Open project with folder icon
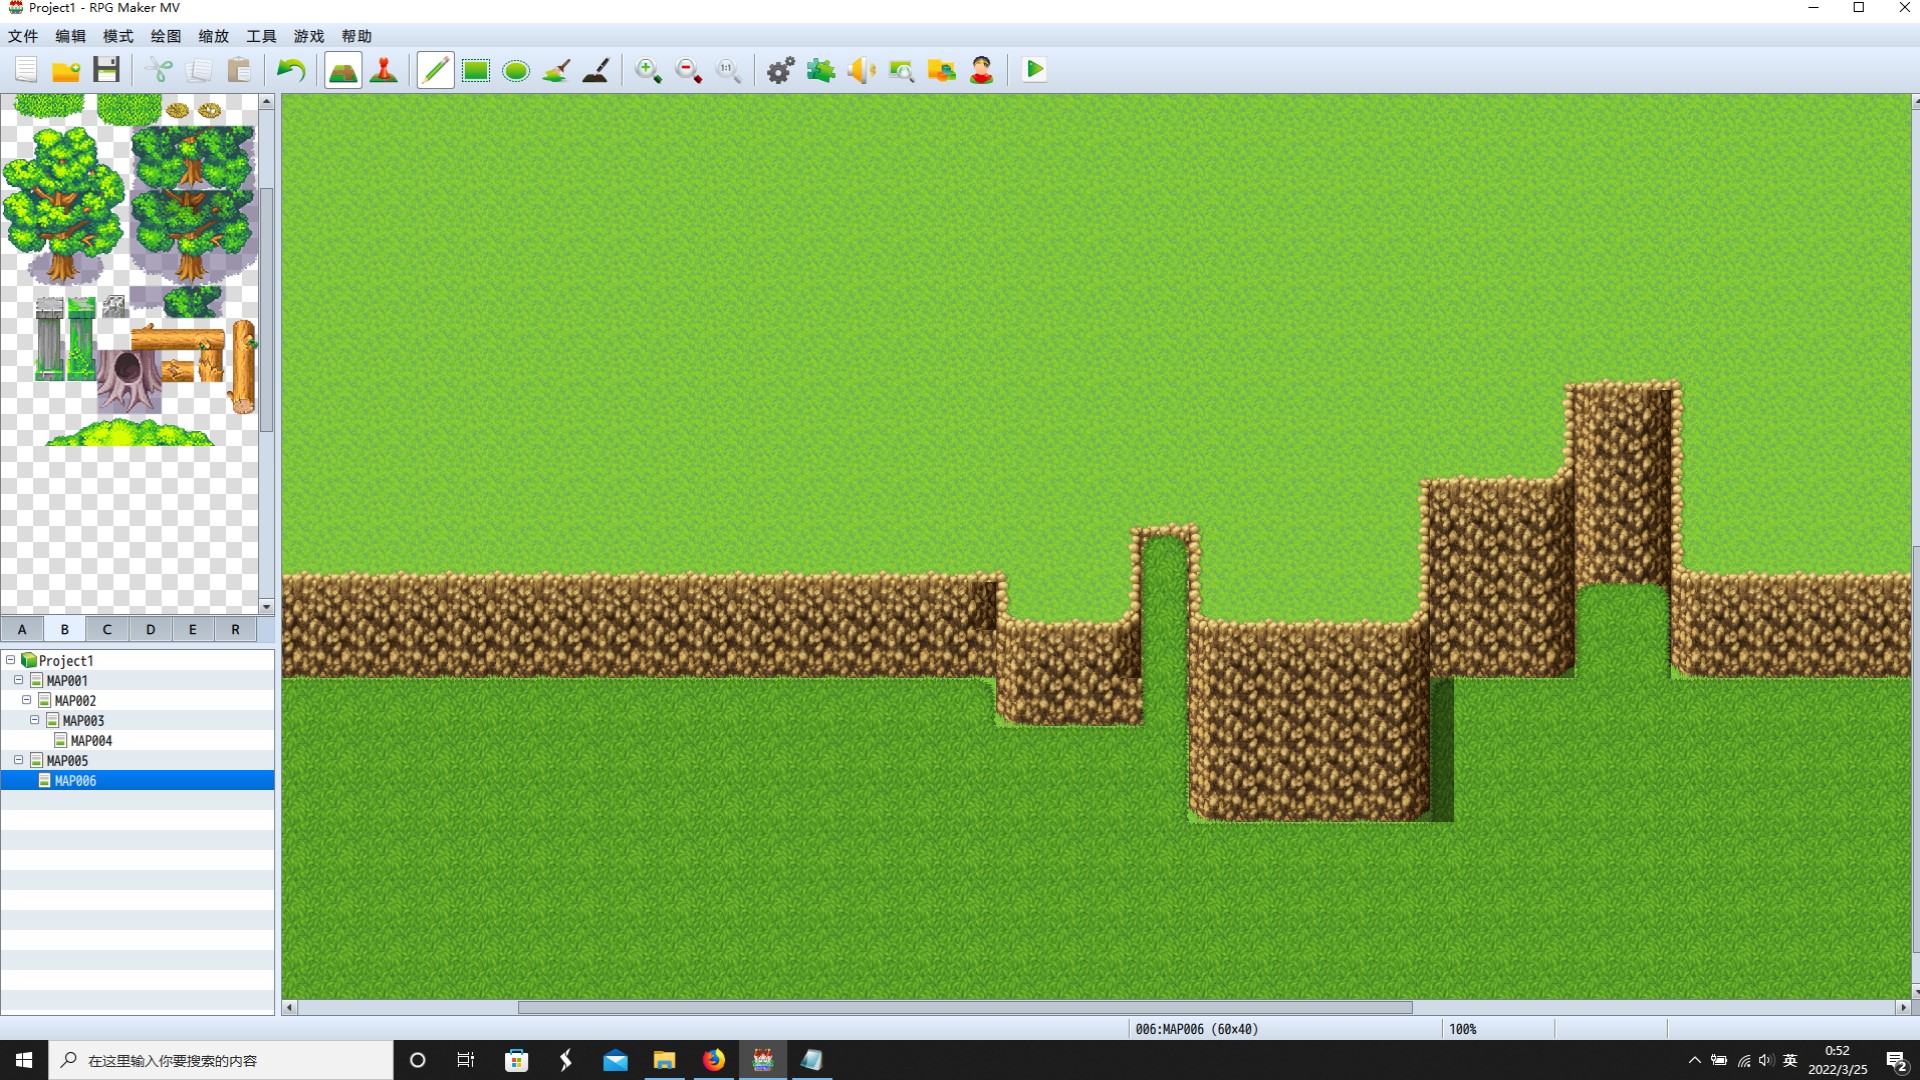This screenshot has height=1080, width=1920. (66, 70)
